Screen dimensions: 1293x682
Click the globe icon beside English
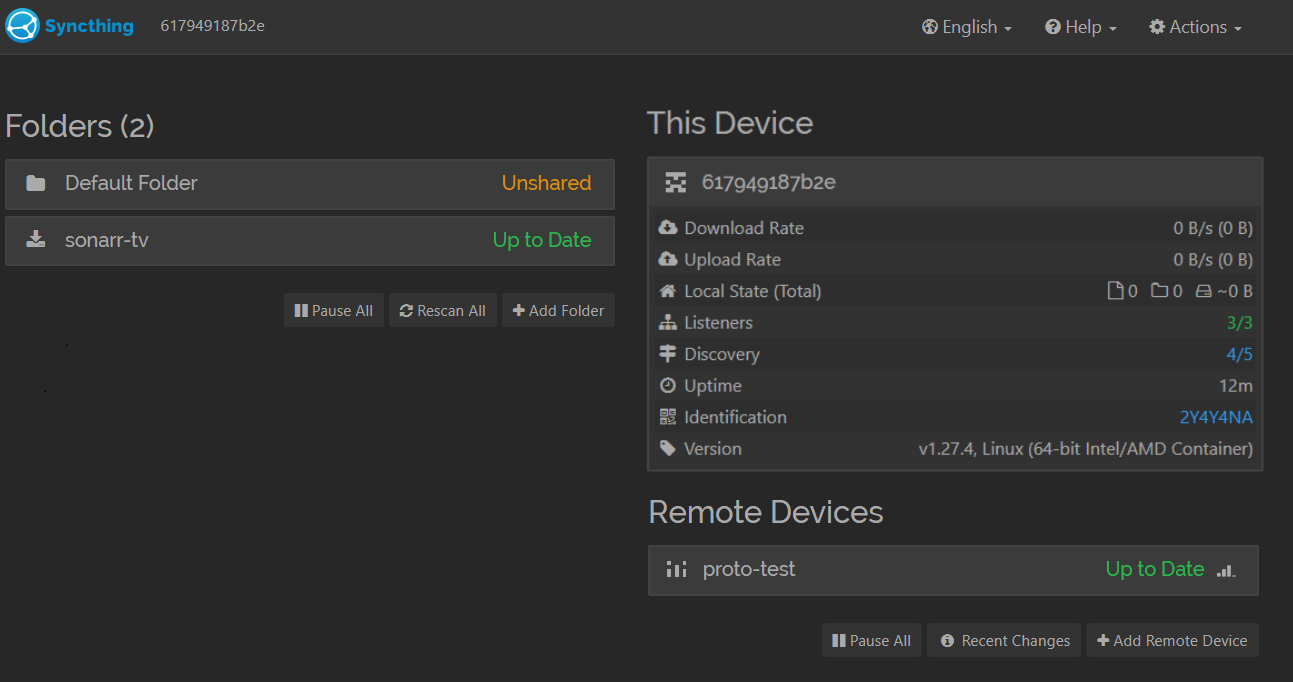click(x=930, y=27)
